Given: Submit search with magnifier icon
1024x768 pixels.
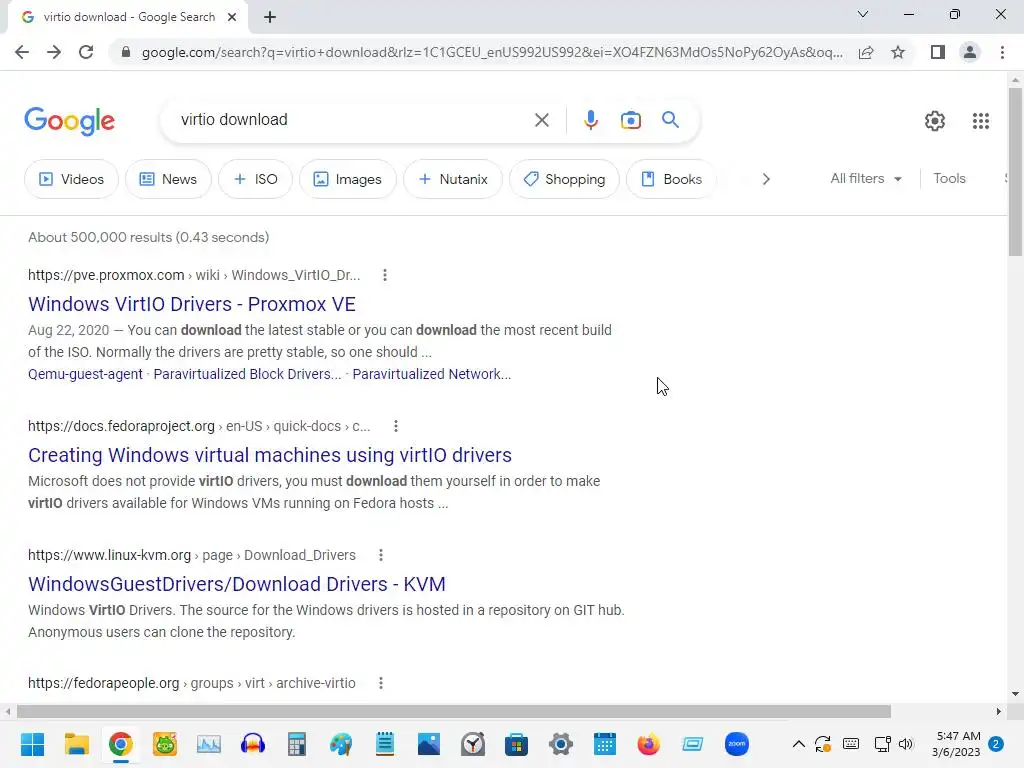Looking at the screenshot, I should click(670, 120).
